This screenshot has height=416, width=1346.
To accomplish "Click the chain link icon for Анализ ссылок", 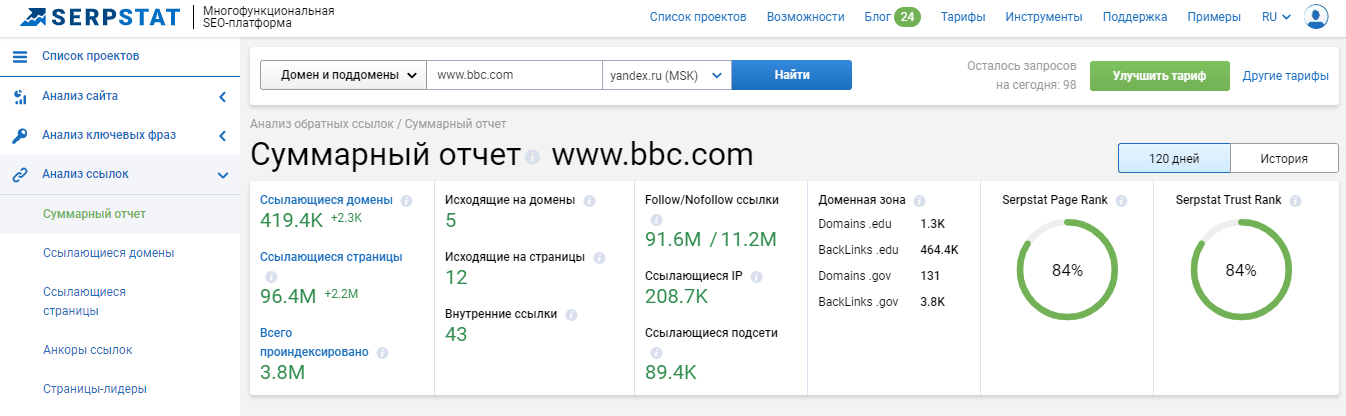I will (19, 175).
